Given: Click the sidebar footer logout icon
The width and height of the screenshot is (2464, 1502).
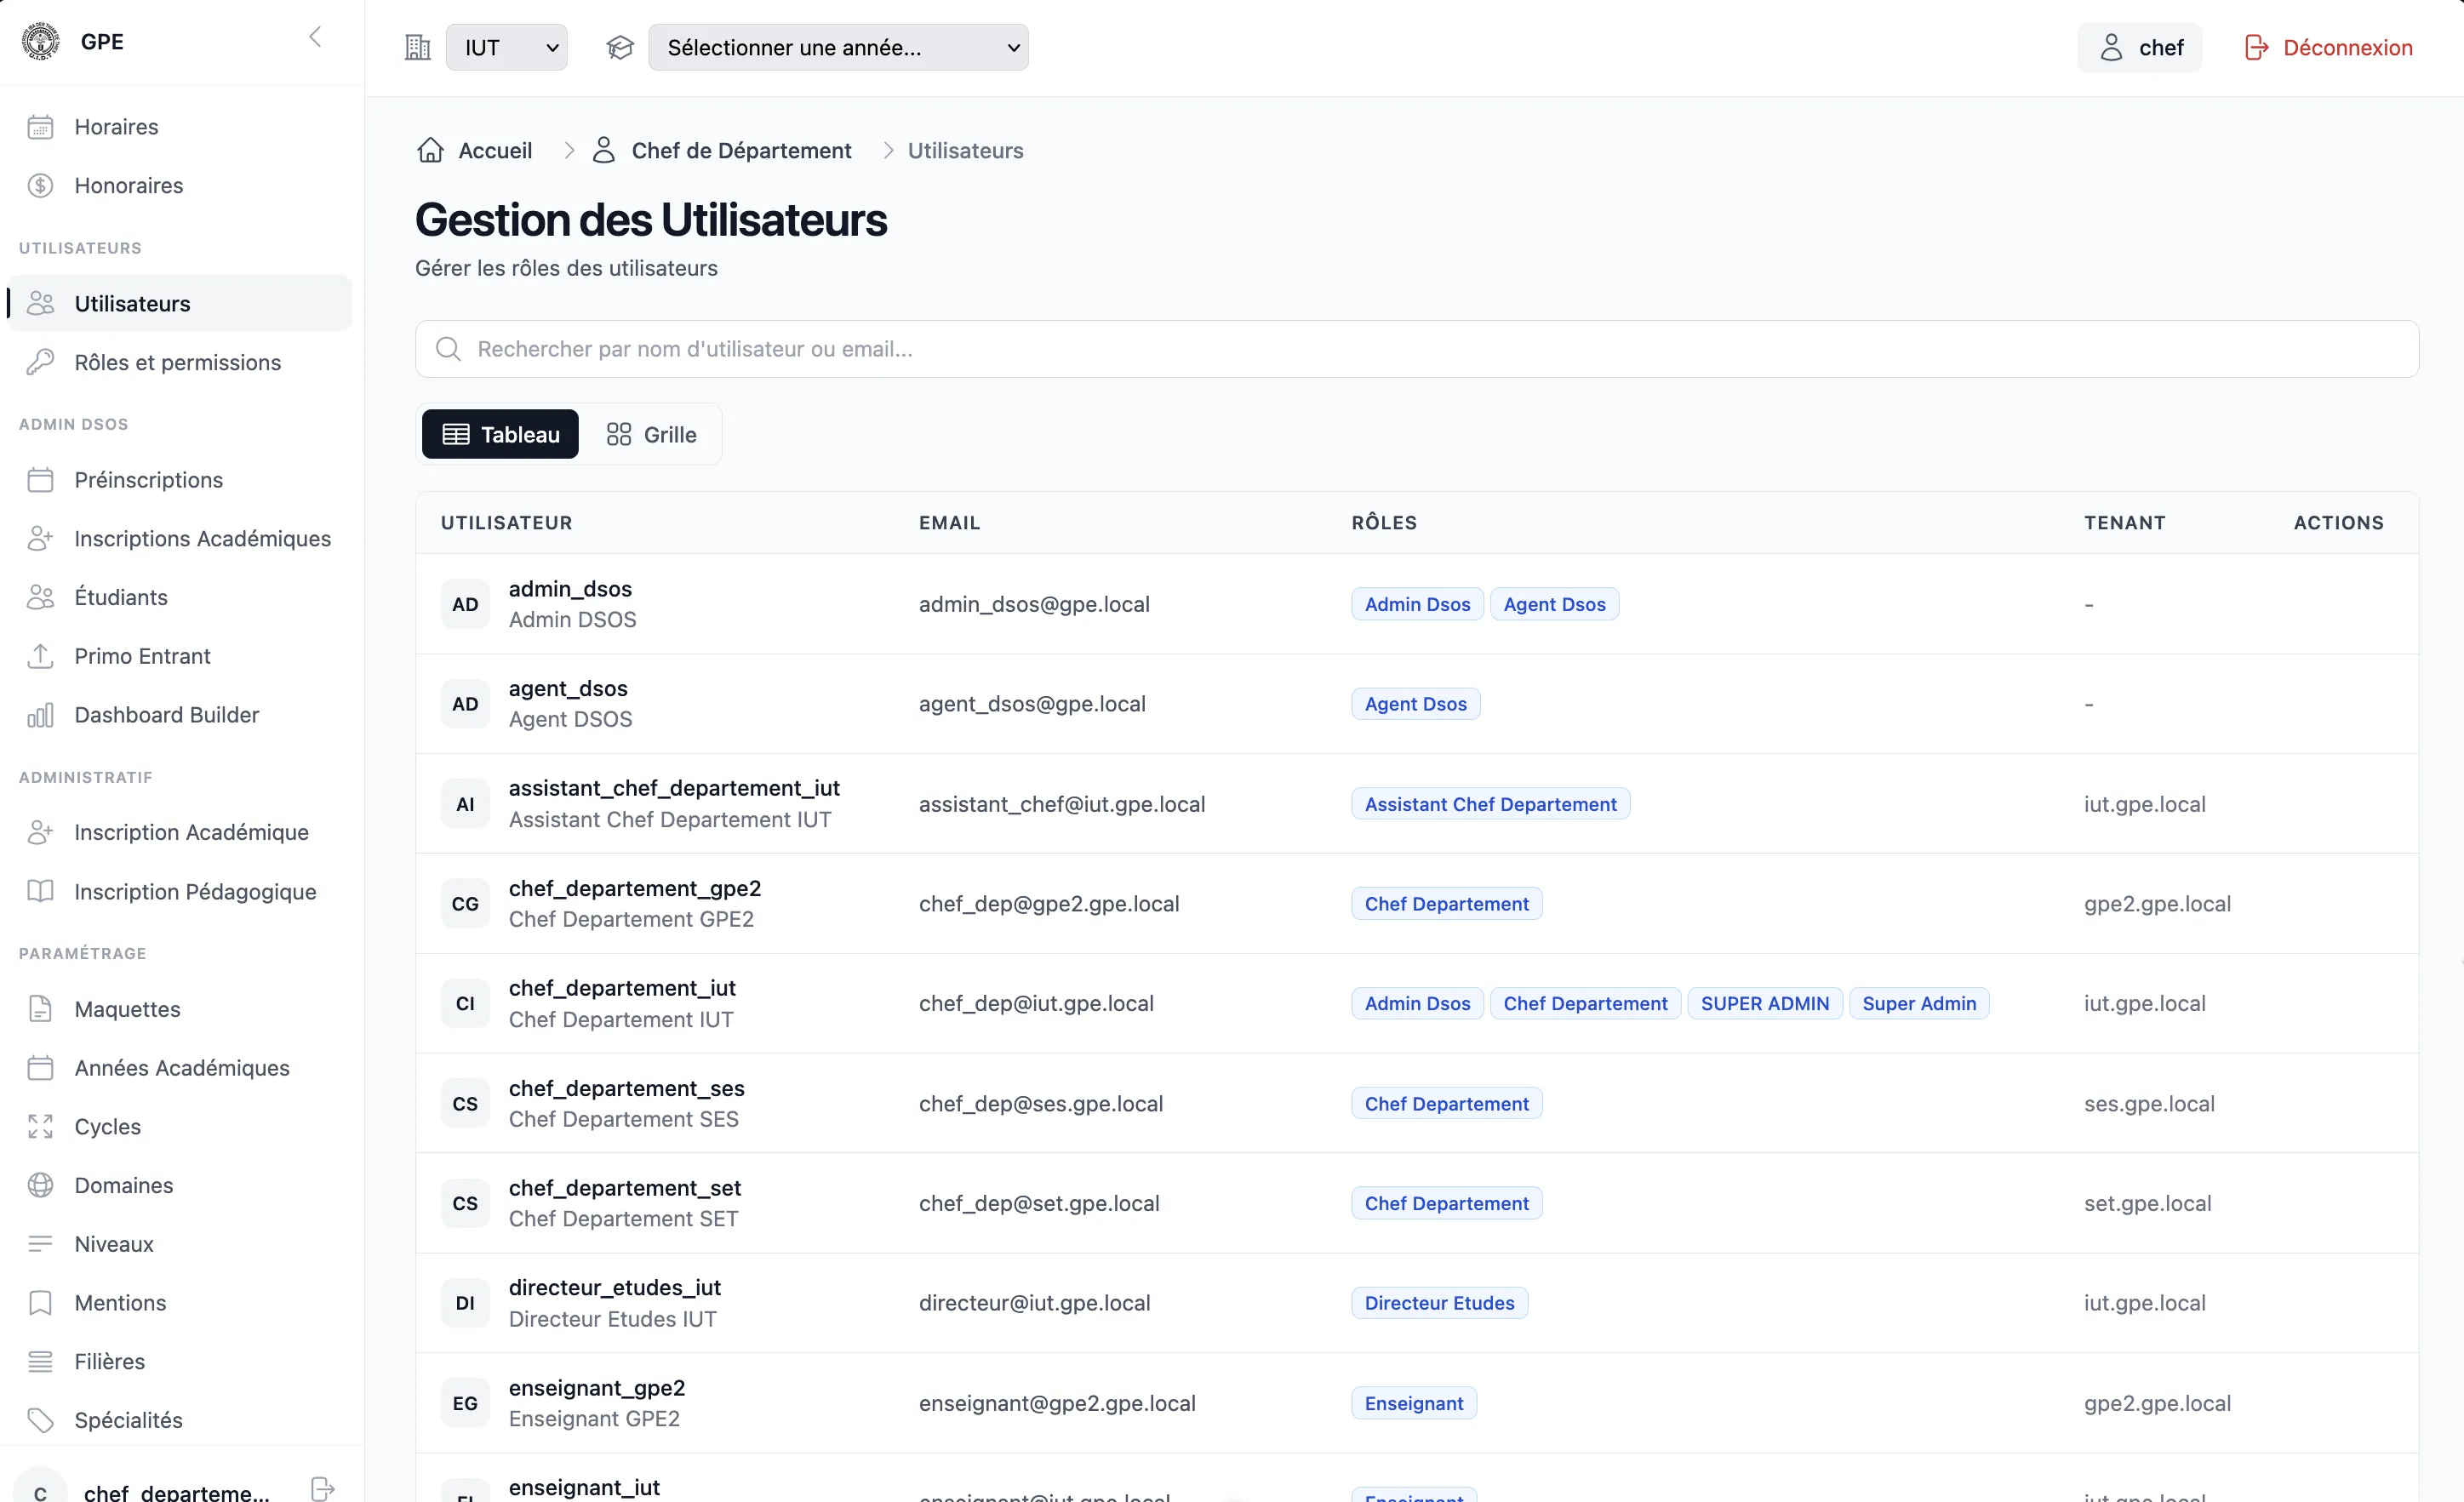Looking at the screenshot, I should coord(322,1489).
